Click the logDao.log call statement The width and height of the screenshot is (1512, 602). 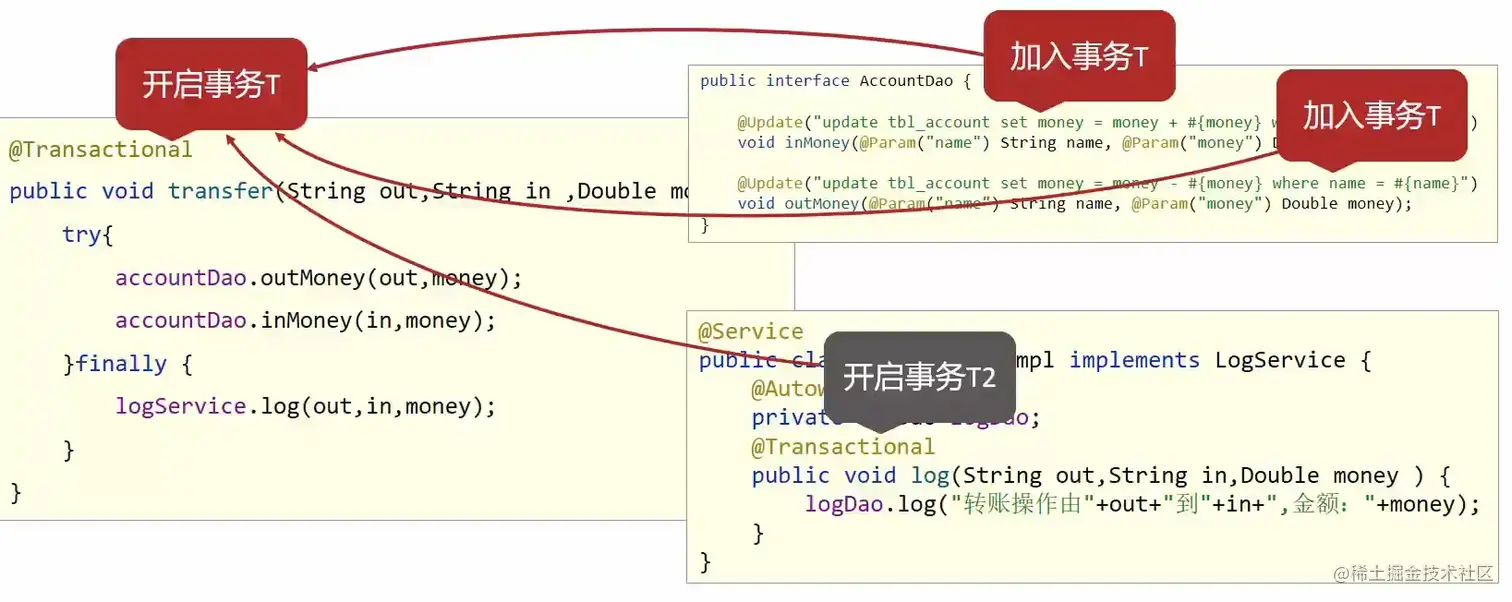click(x=1142, y=504)
